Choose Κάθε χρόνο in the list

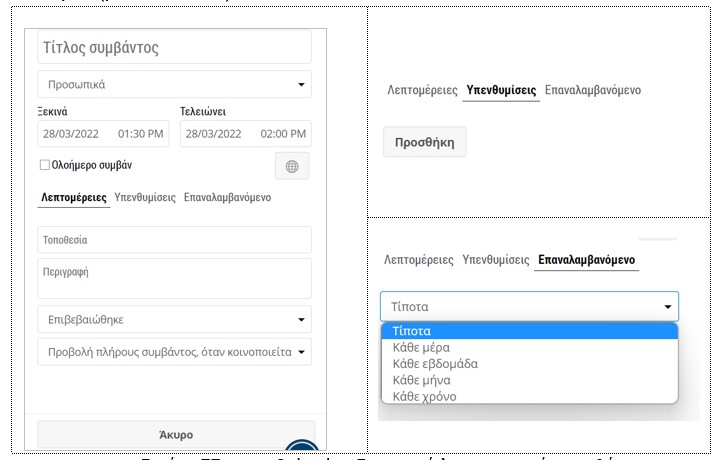[529, 396]
